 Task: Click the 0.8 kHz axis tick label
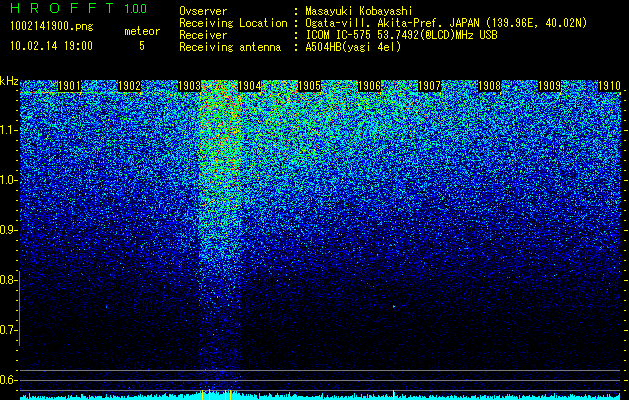(9, 280)
